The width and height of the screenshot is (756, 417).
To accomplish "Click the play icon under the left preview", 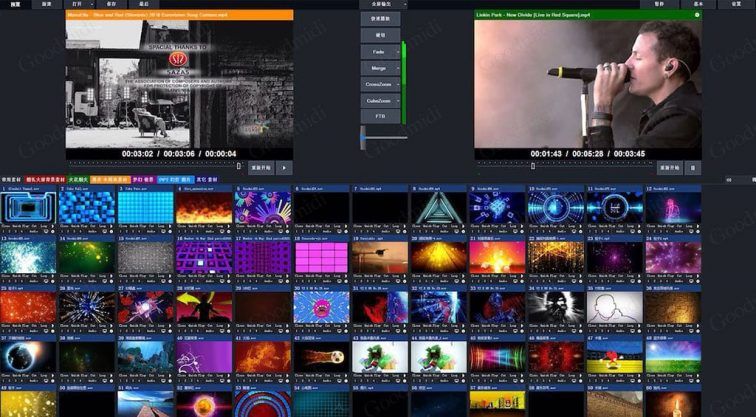I will (285, 168).
